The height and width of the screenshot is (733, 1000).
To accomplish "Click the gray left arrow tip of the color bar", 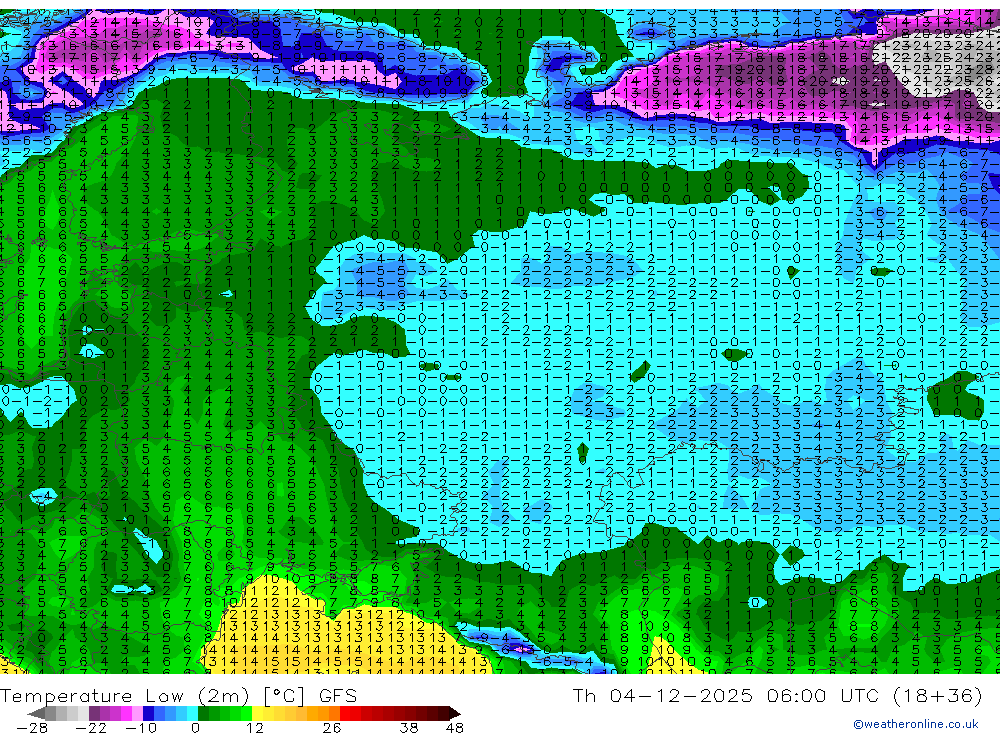I will (x=37, y=714).
